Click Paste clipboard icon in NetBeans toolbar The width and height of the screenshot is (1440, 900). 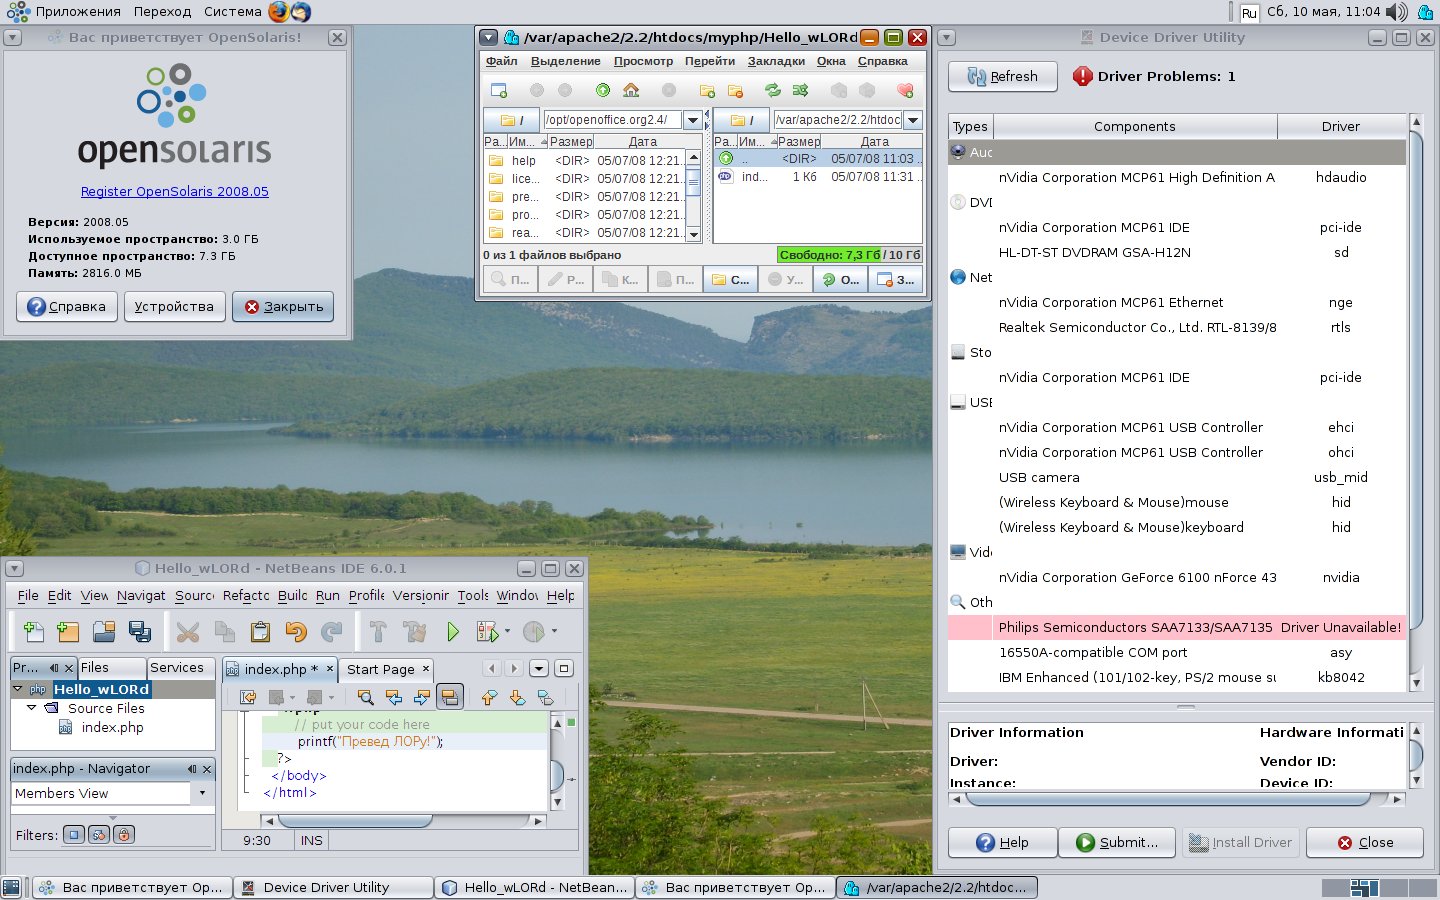pyautogui.click(x=260, y=631)
